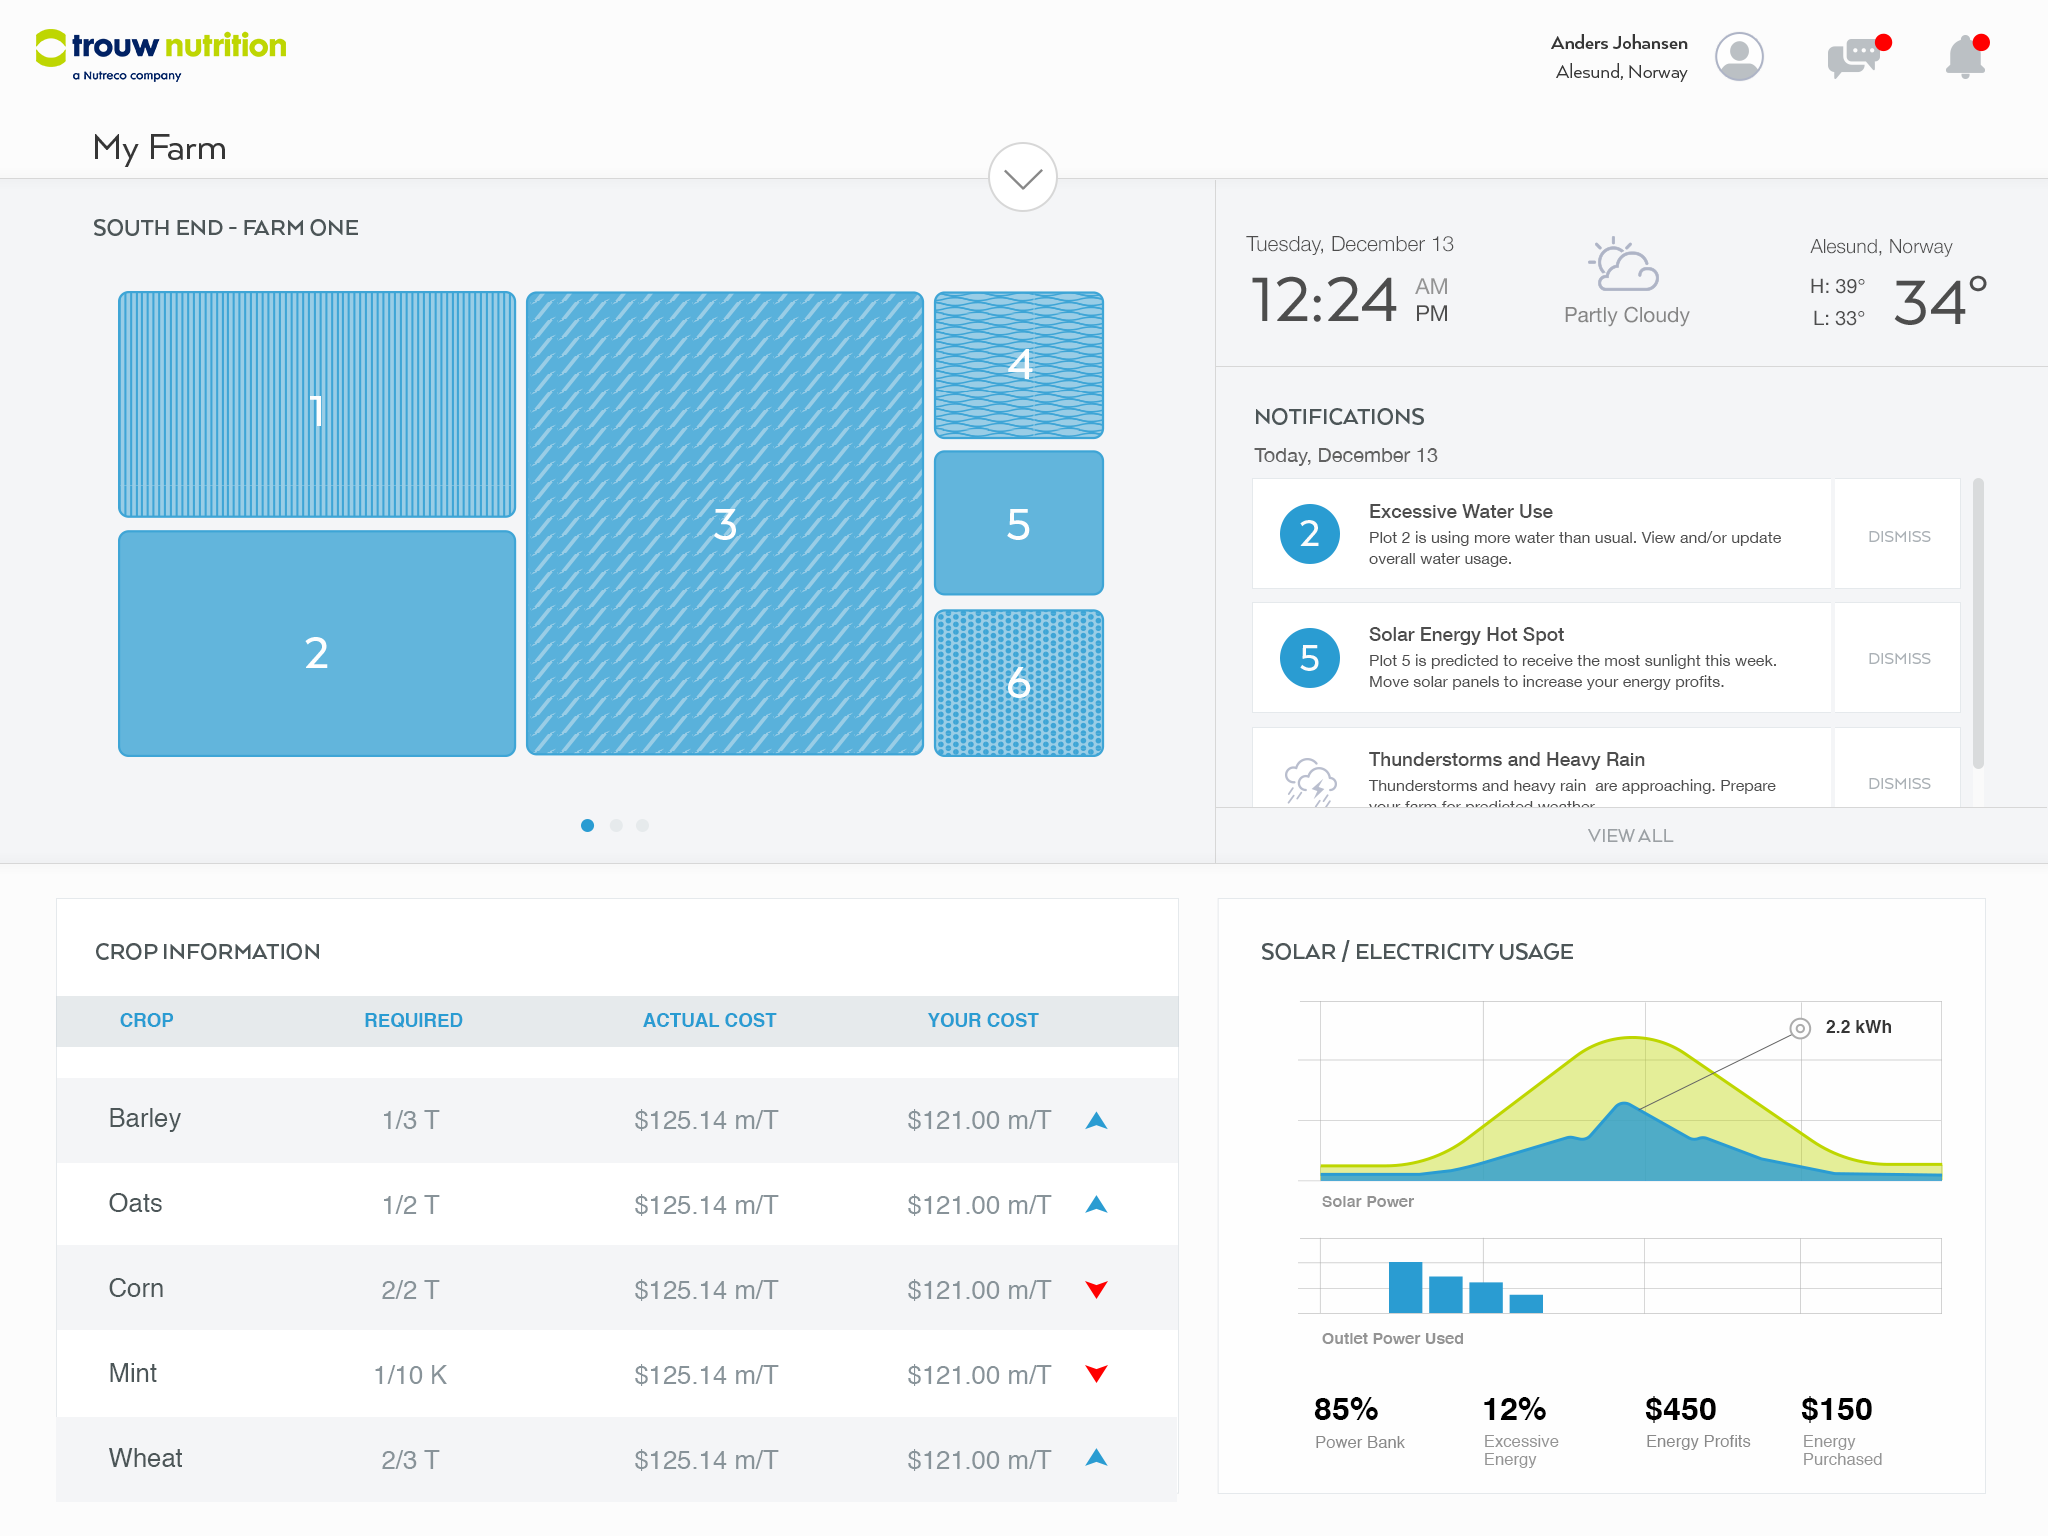Viewport: 2048px width, 1536px height.
Task: Click the plot 2 notification badge
Action: pyautogui.click(x=1310, y=534)
